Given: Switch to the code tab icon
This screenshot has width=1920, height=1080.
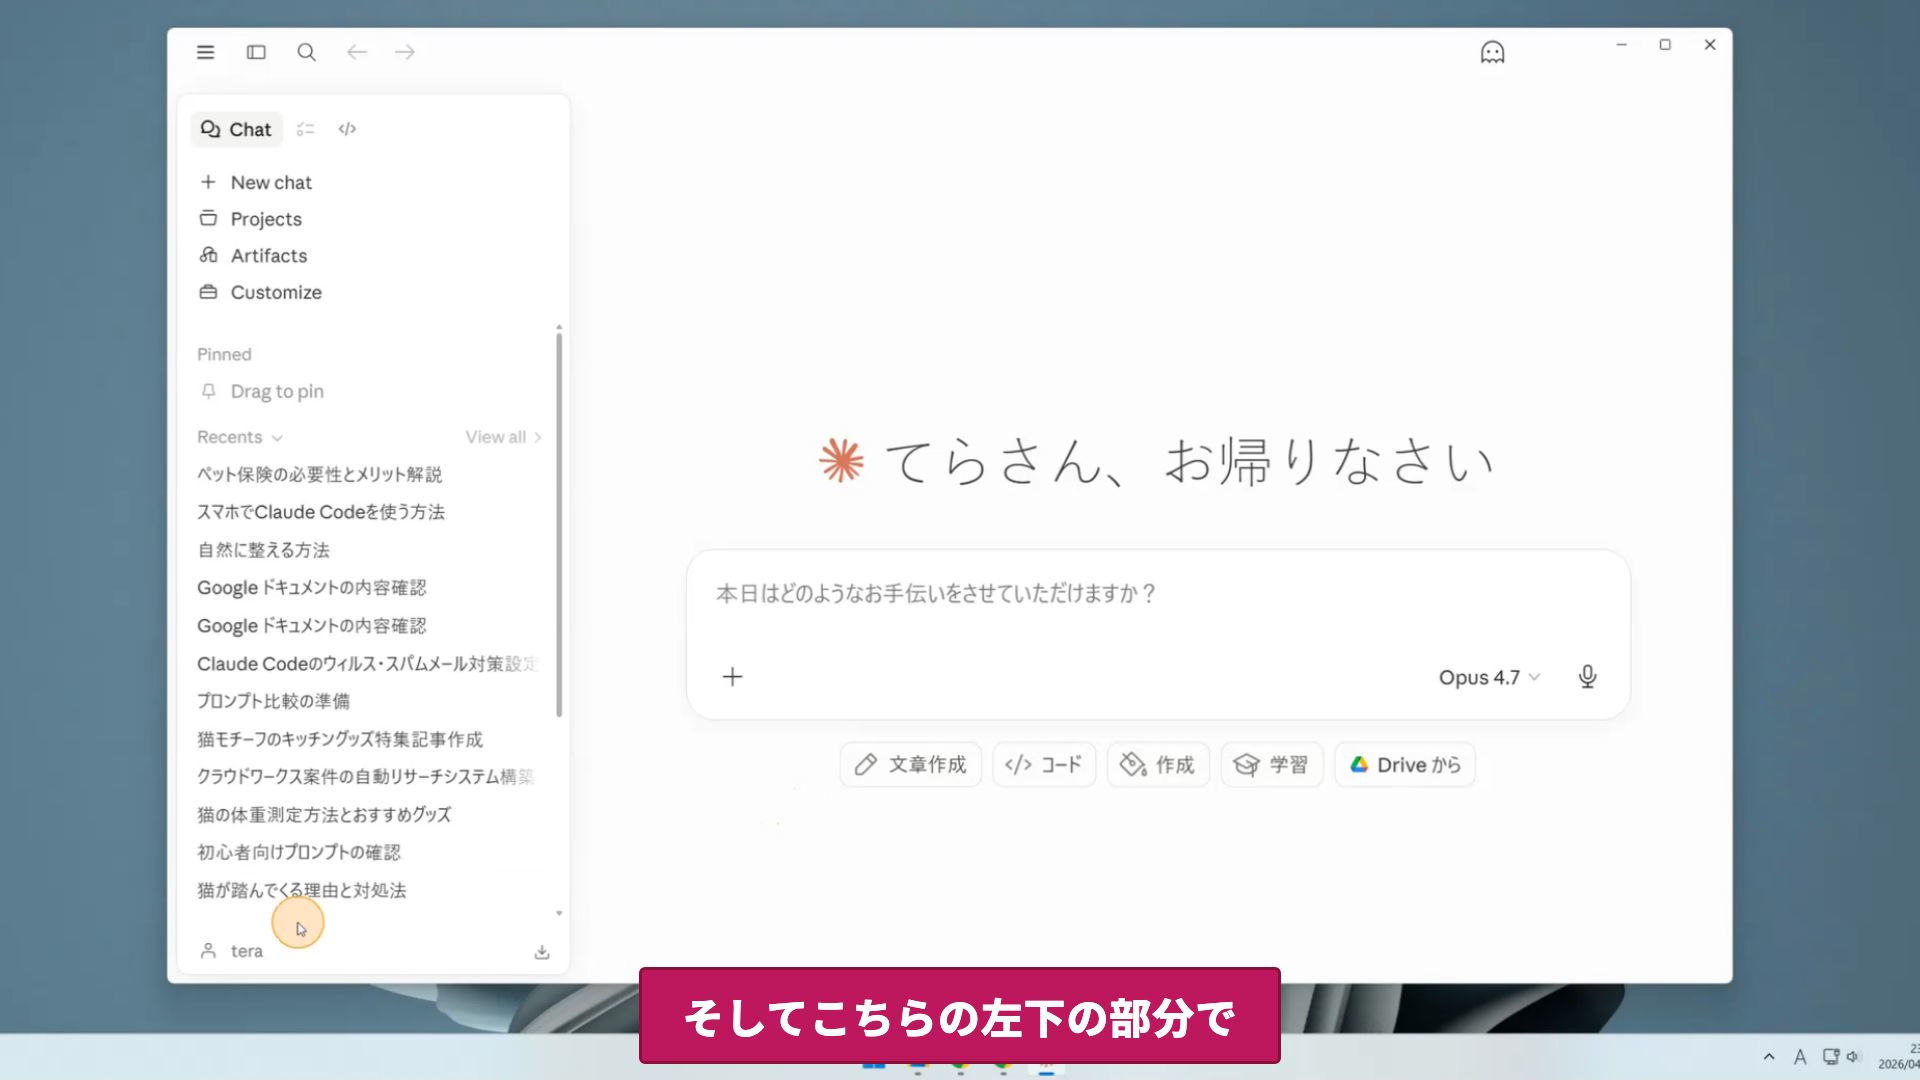Looking at the screenshot, I should 347,129.
